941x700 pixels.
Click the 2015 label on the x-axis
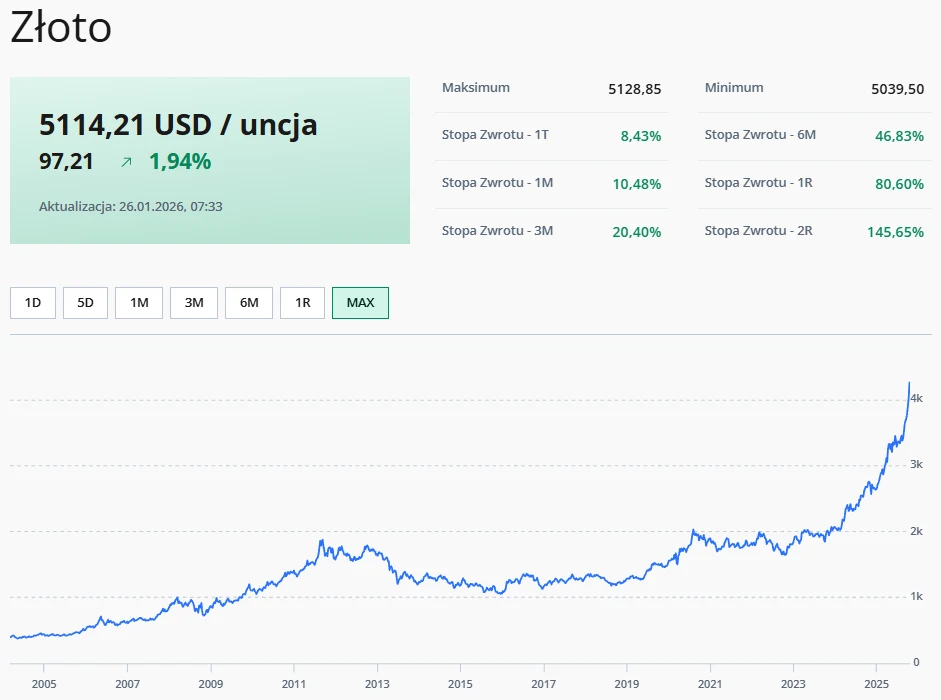(x=460, y=684)
